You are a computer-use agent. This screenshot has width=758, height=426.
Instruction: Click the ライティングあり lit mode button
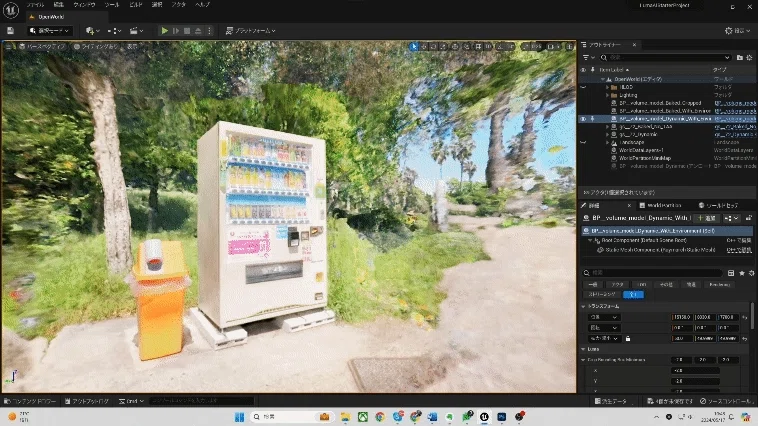coord(96,46)
